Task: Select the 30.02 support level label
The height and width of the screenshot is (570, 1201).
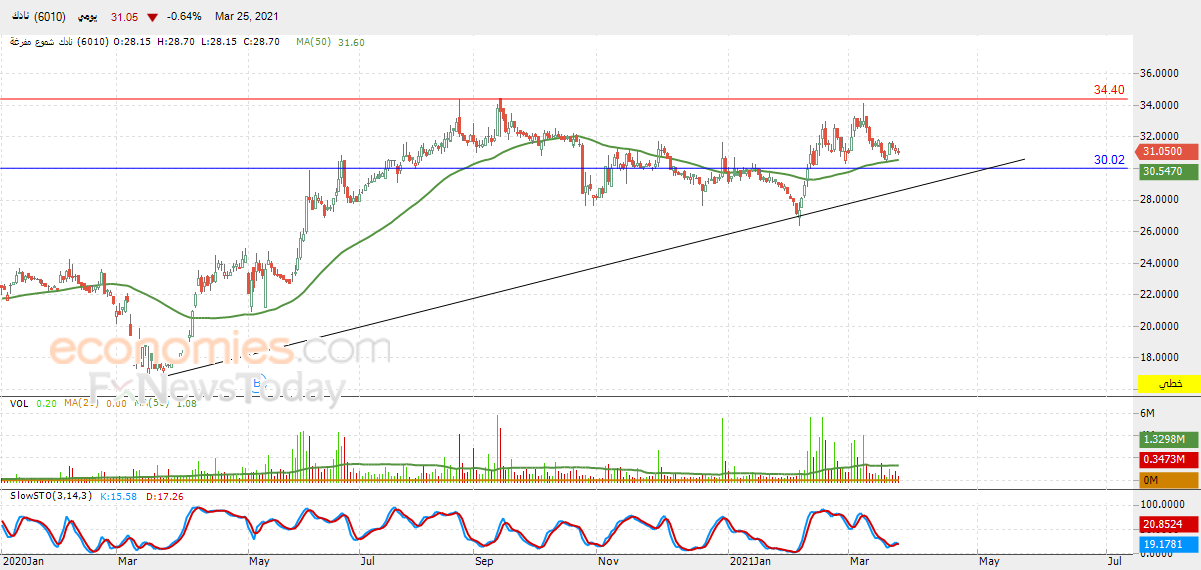Action: pos(1109,160)
